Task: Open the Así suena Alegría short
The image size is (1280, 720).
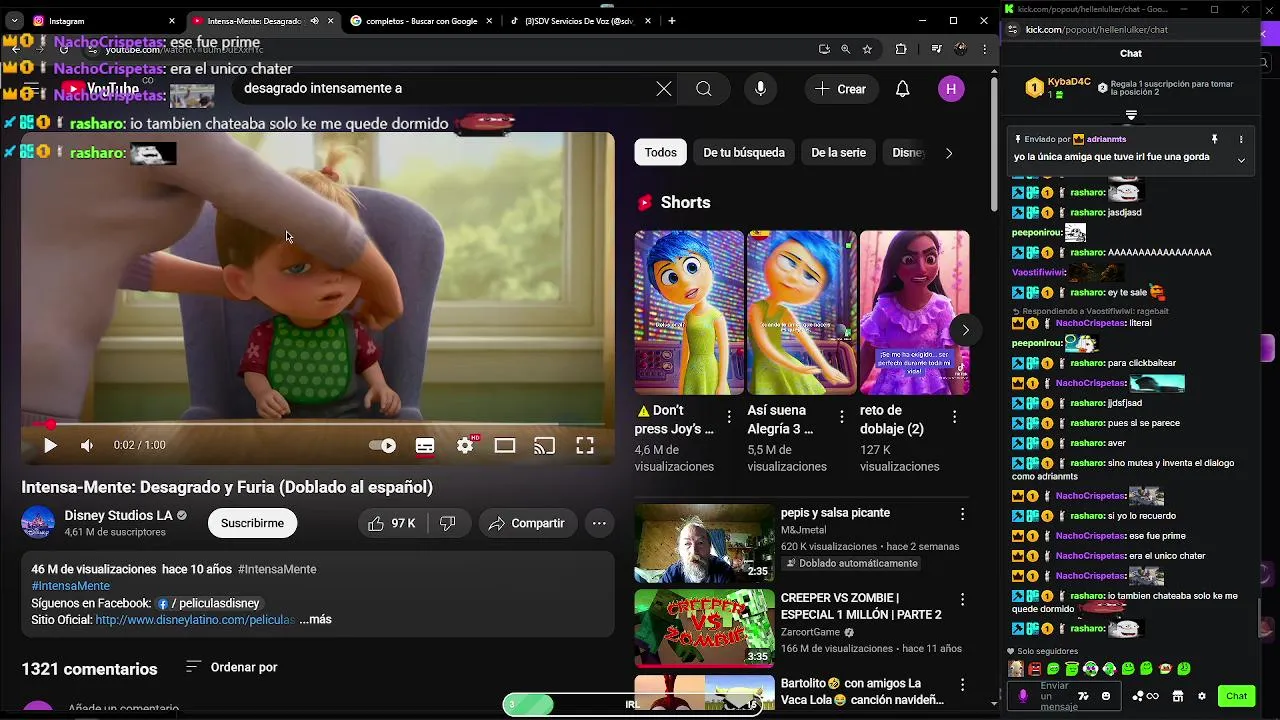Action: click(802, 313)
